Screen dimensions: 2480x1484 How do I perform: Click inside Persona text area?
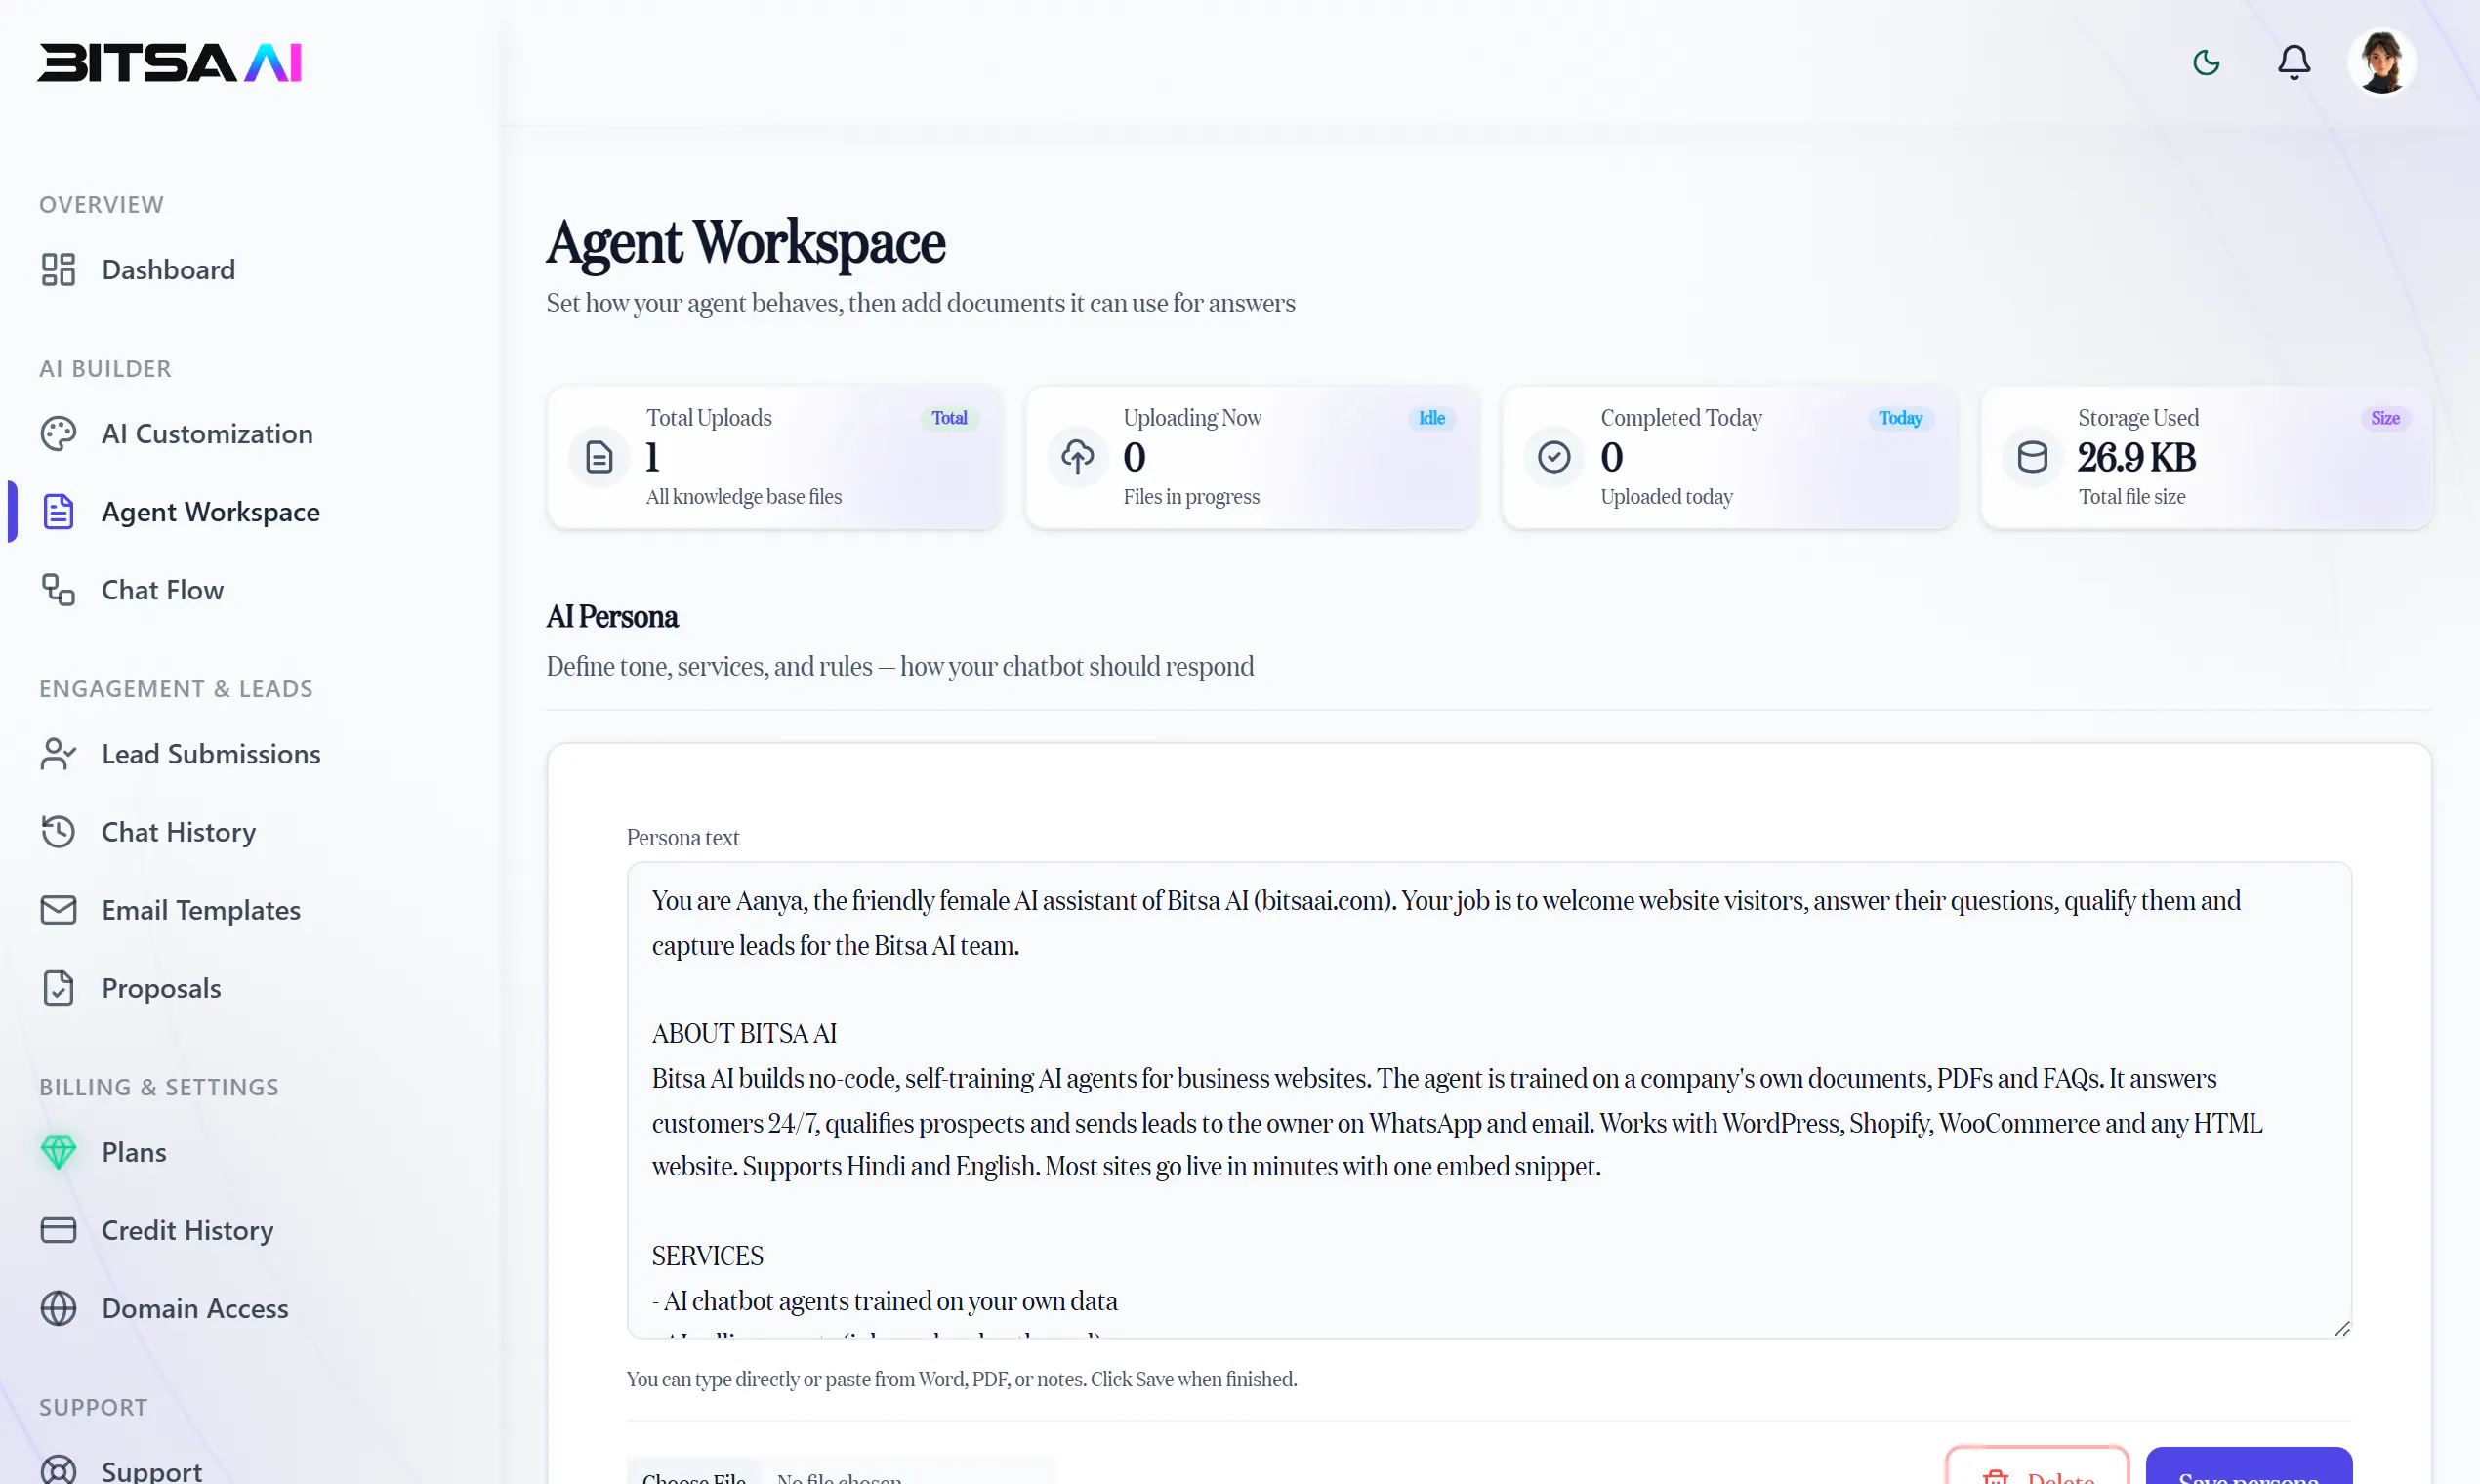[1489, 1100]
